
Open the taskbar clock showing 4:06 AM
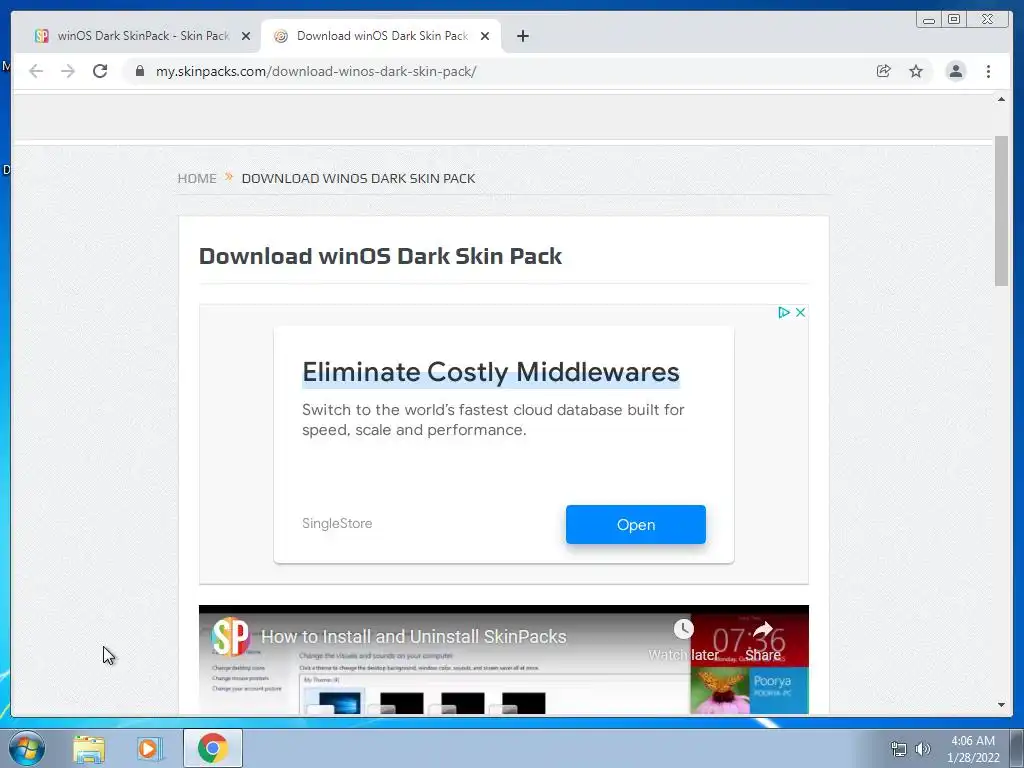click(x=973, y=749)
